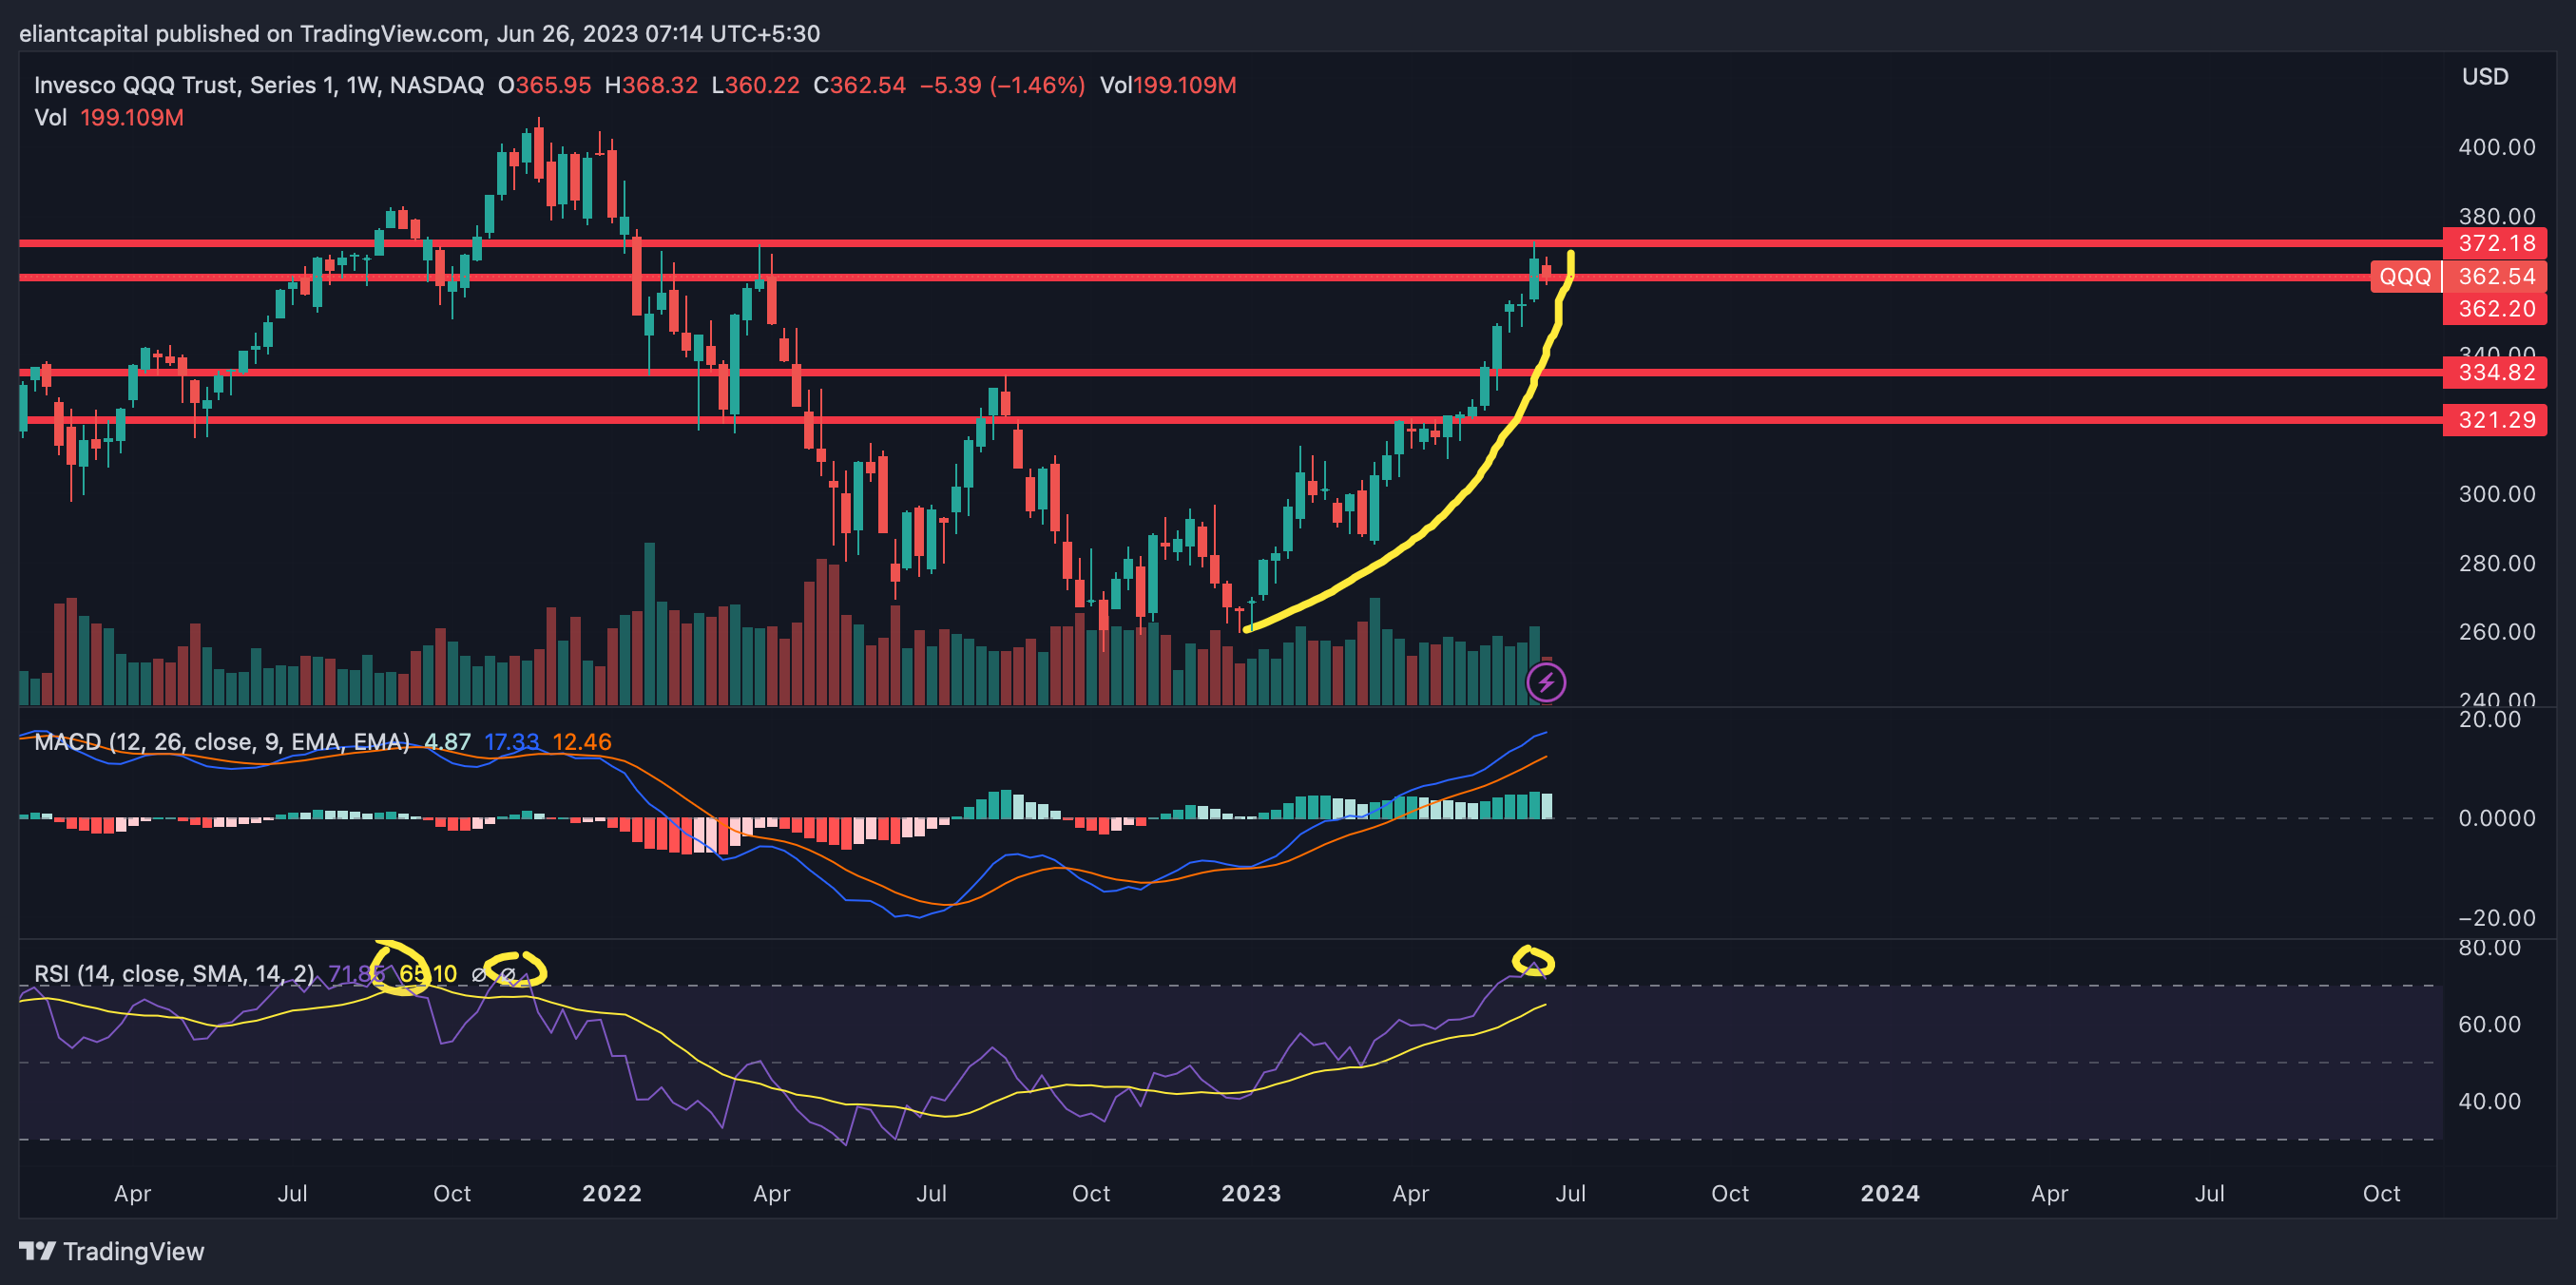Screen dimensions: 2576x1285
Task: Click the 372.18 red price label
Action: click(x=2496, y=243)
